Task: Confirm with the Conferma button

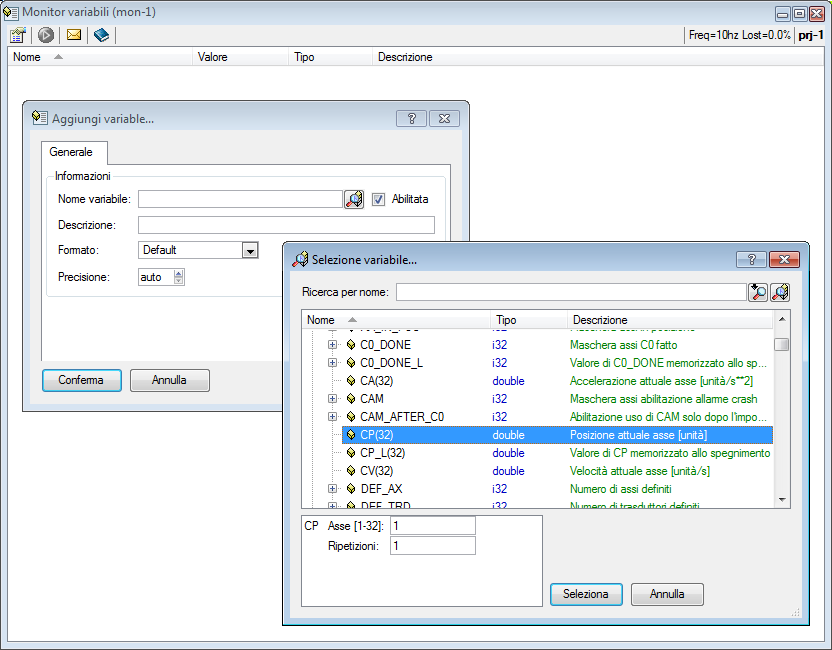Action: click(x=82, y=380)
